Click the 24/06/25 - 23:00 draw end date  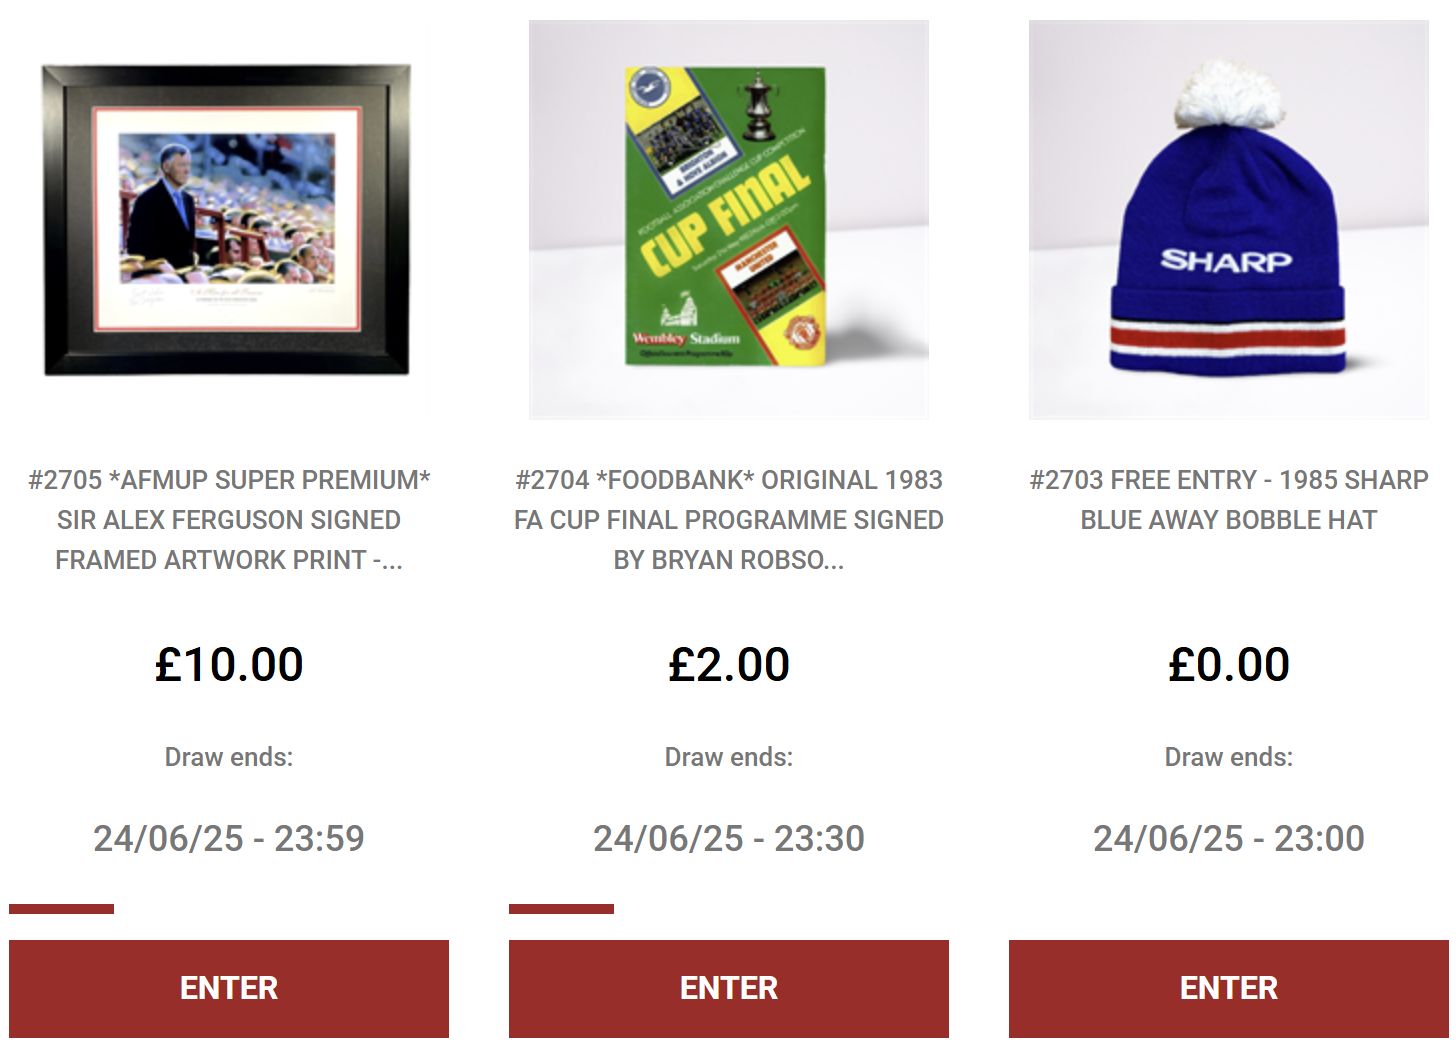point(1229,838)
